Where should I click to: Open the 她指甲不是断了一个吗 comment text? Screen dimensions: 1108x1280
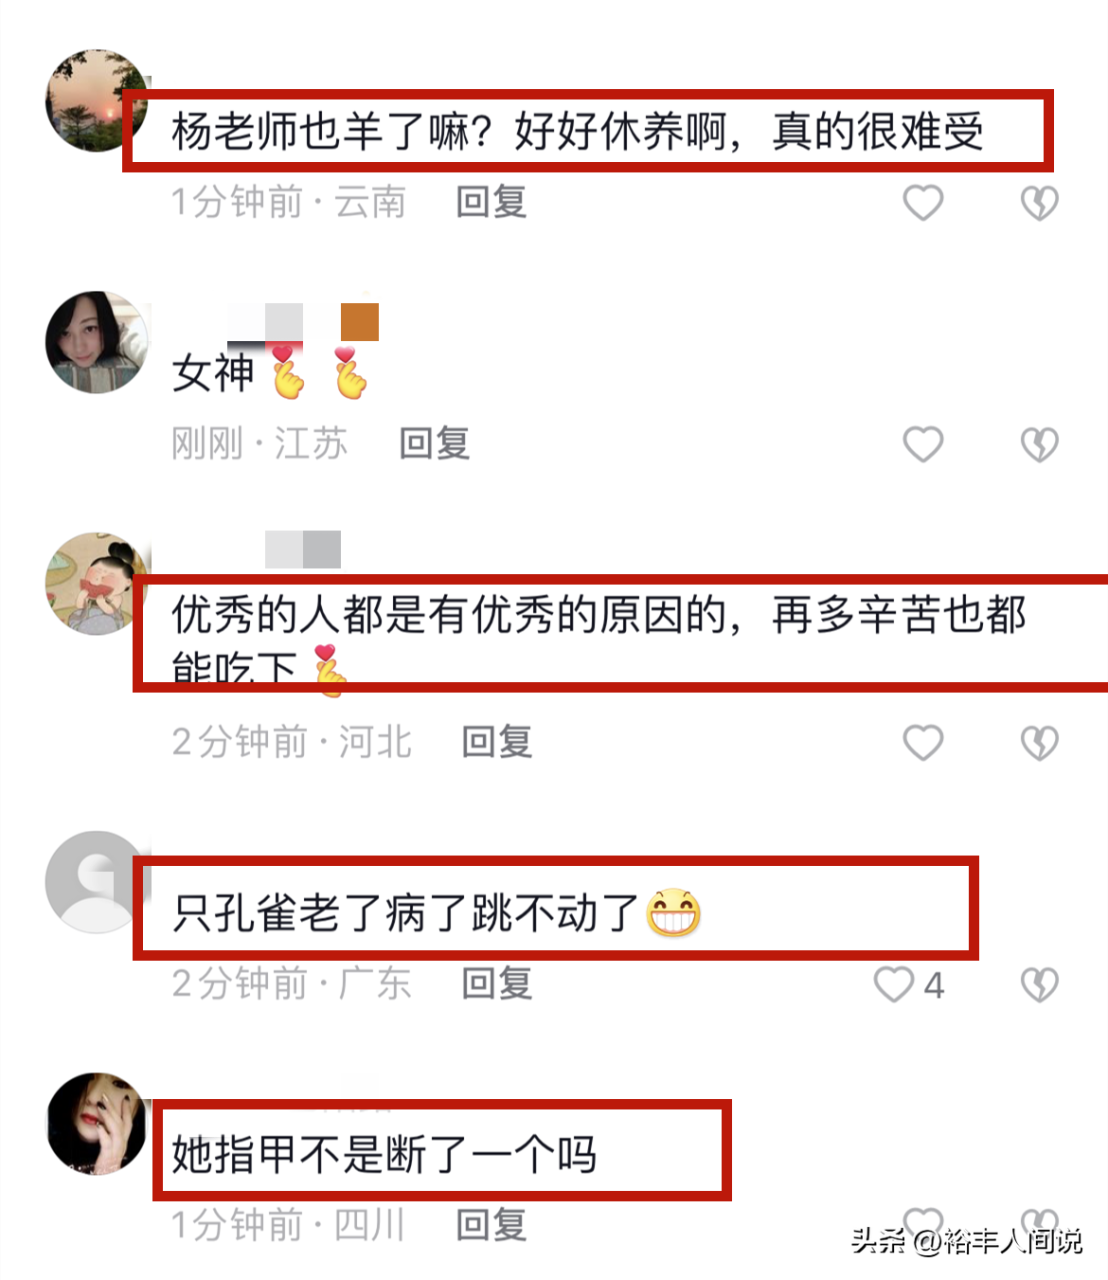384,1155
